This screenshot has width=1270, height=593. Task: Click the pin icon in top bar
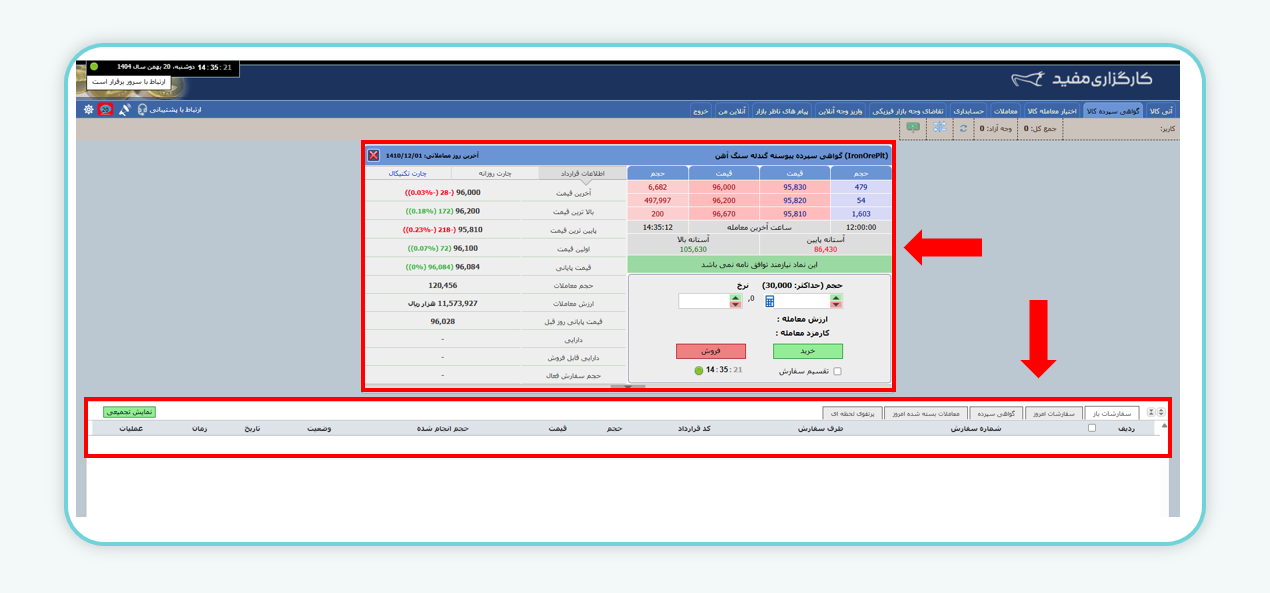pos(124,109)
